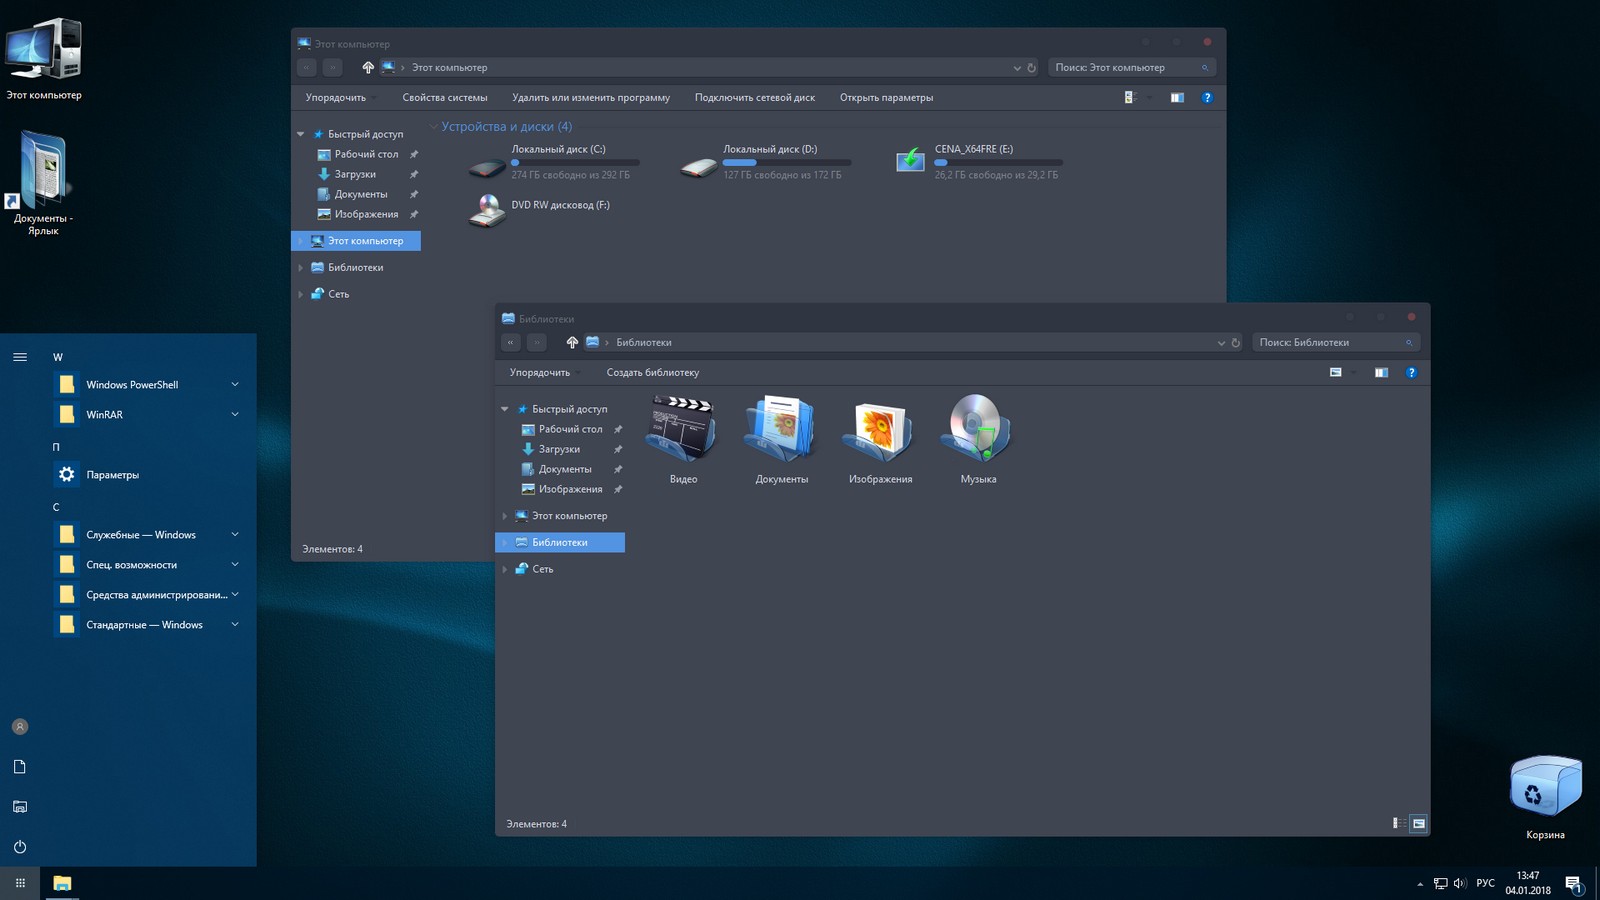Image resolution: width=1600 pixels, height=900 pixels.
Task: Open File Explorer from the taskbar
Action: tap(62, 883)
